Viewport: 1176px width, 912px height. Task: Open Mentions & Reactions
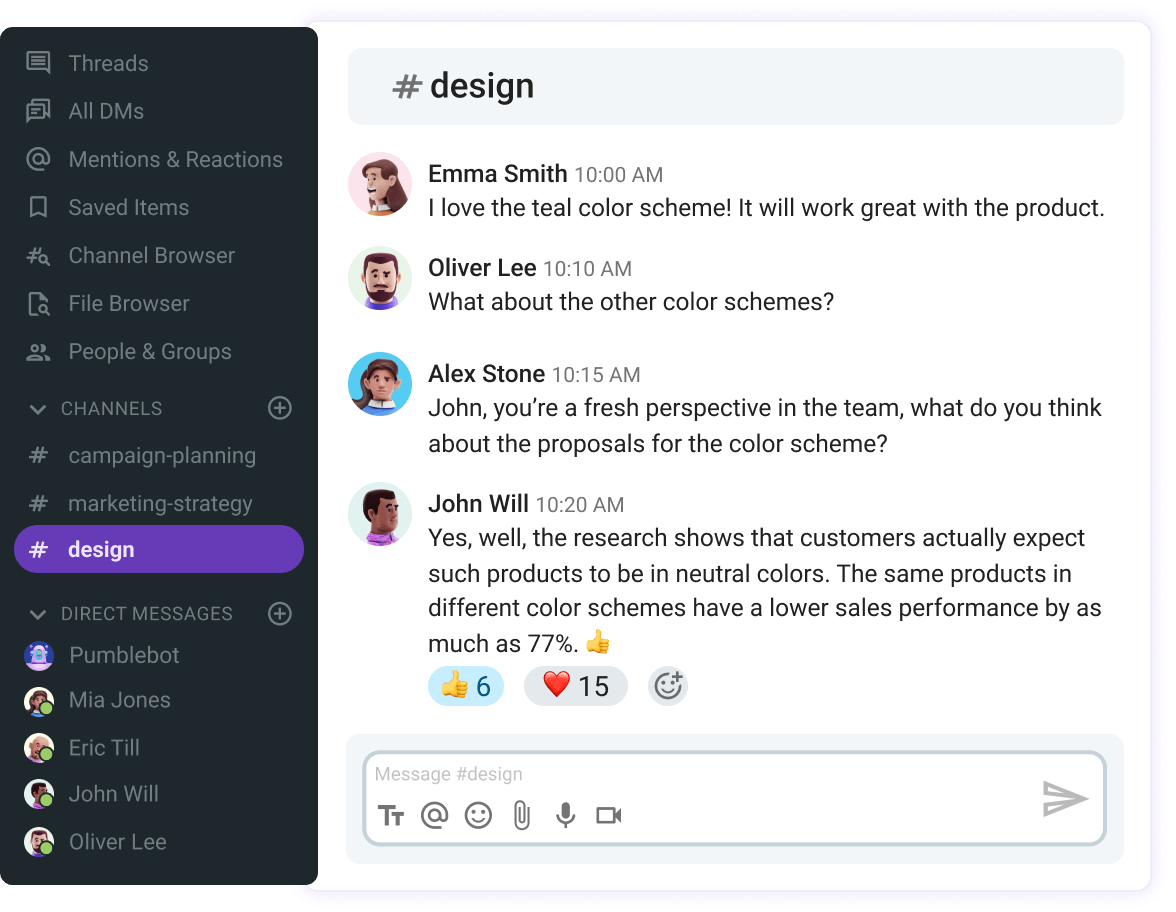[x=175, y=160]
